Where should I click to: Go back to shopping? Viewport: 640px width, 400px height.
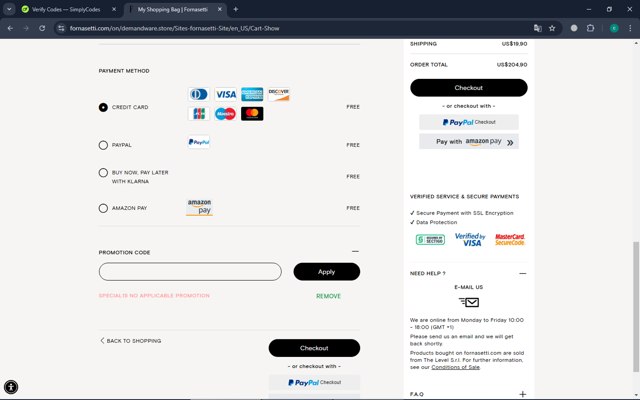(x=131, y=341)
